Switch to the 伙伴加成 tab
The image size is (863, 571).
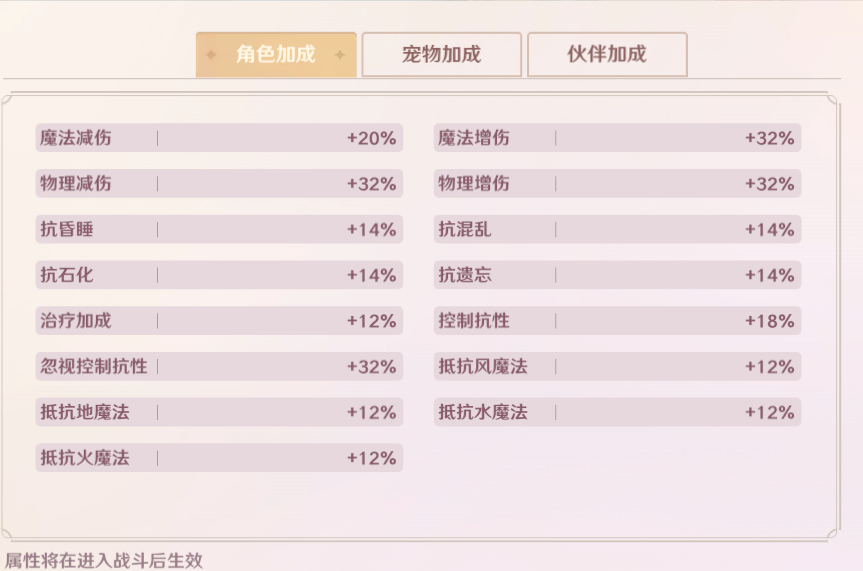coord(607,55)
